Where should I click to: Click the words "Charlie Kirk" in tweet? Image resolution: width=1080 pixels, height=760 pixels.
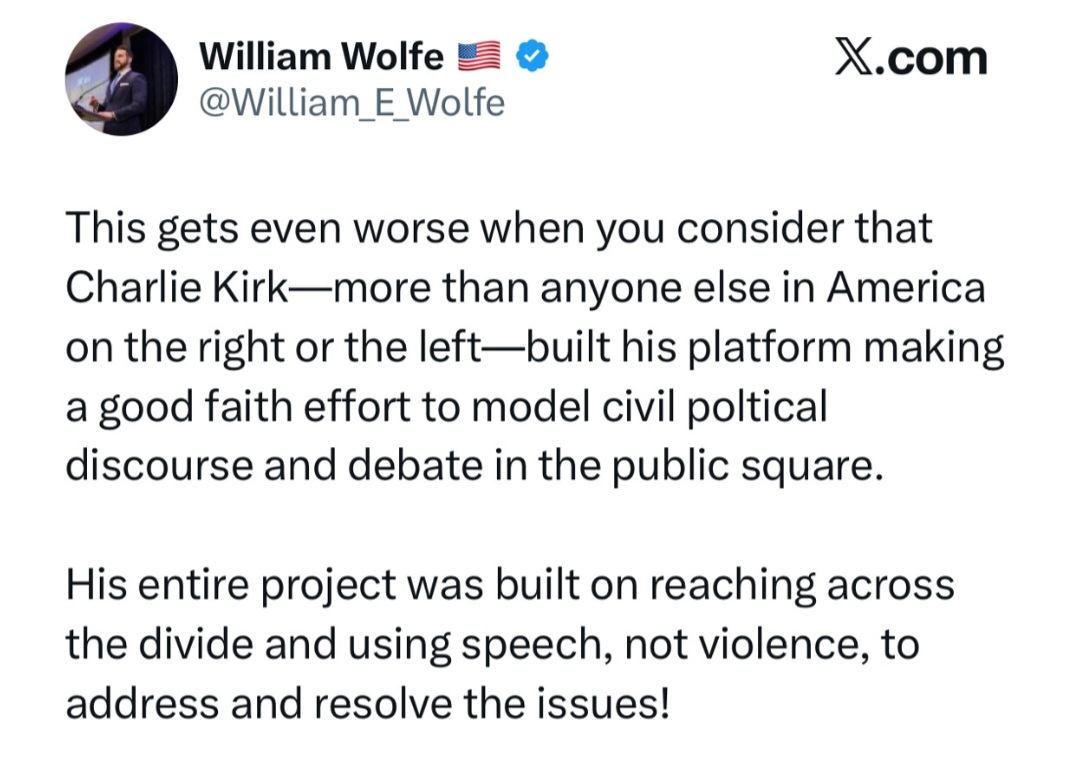click(x=176, y=287)
